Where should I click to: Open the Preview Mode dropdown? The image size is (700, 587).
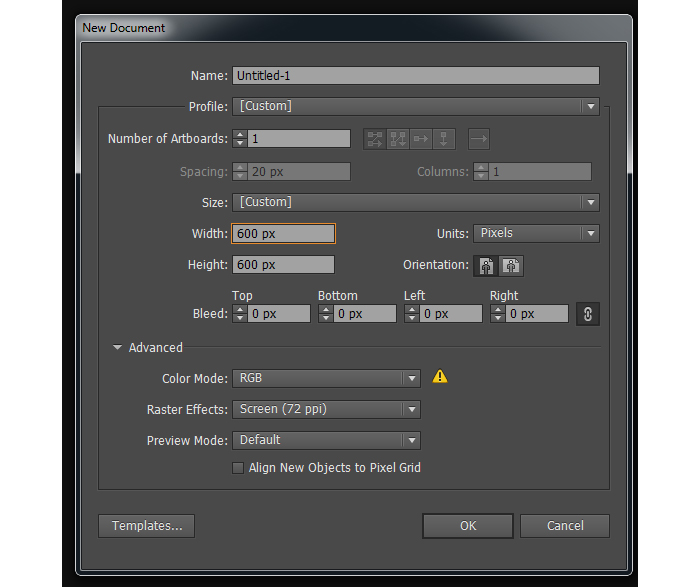325,440
